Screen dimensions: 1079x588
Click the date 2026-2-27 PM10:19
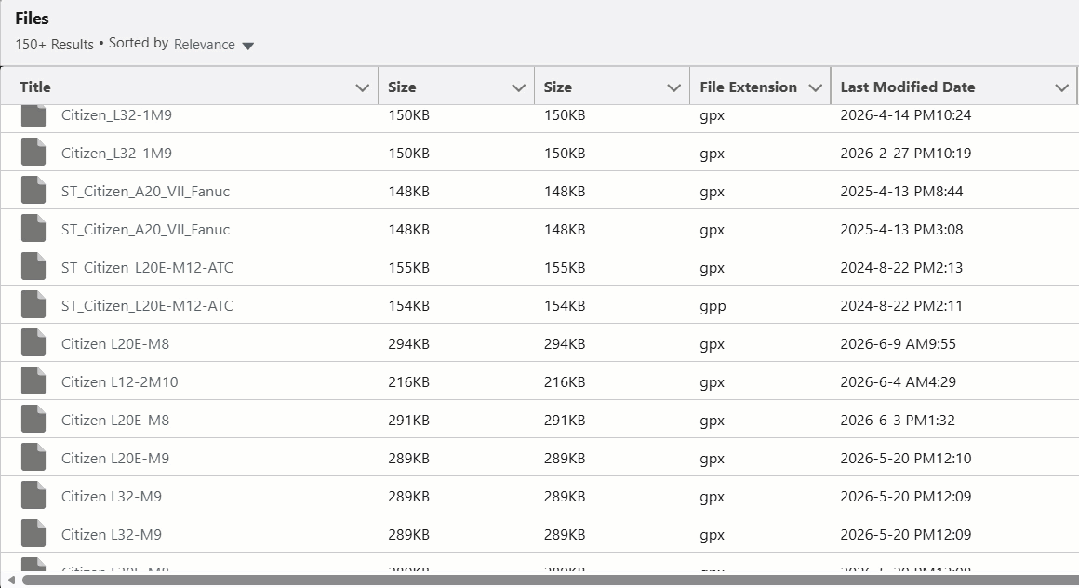coord(906,153)
